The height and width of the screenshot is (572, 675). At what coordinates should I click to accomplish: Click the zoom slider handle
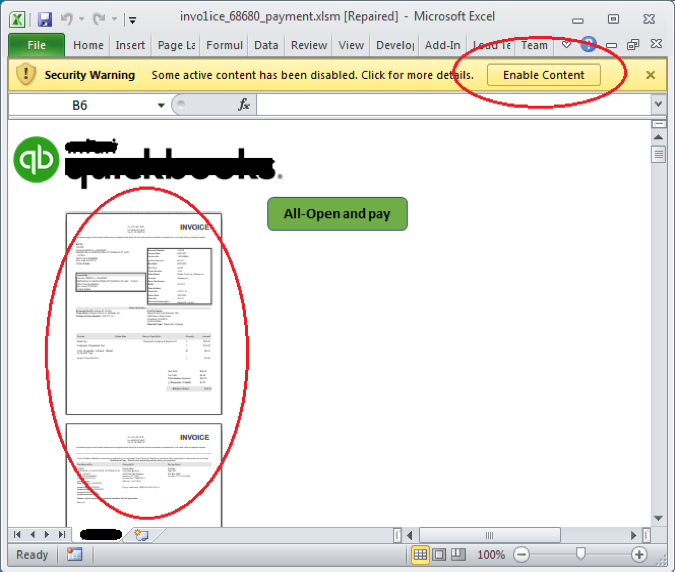click(x=581, y=555)
